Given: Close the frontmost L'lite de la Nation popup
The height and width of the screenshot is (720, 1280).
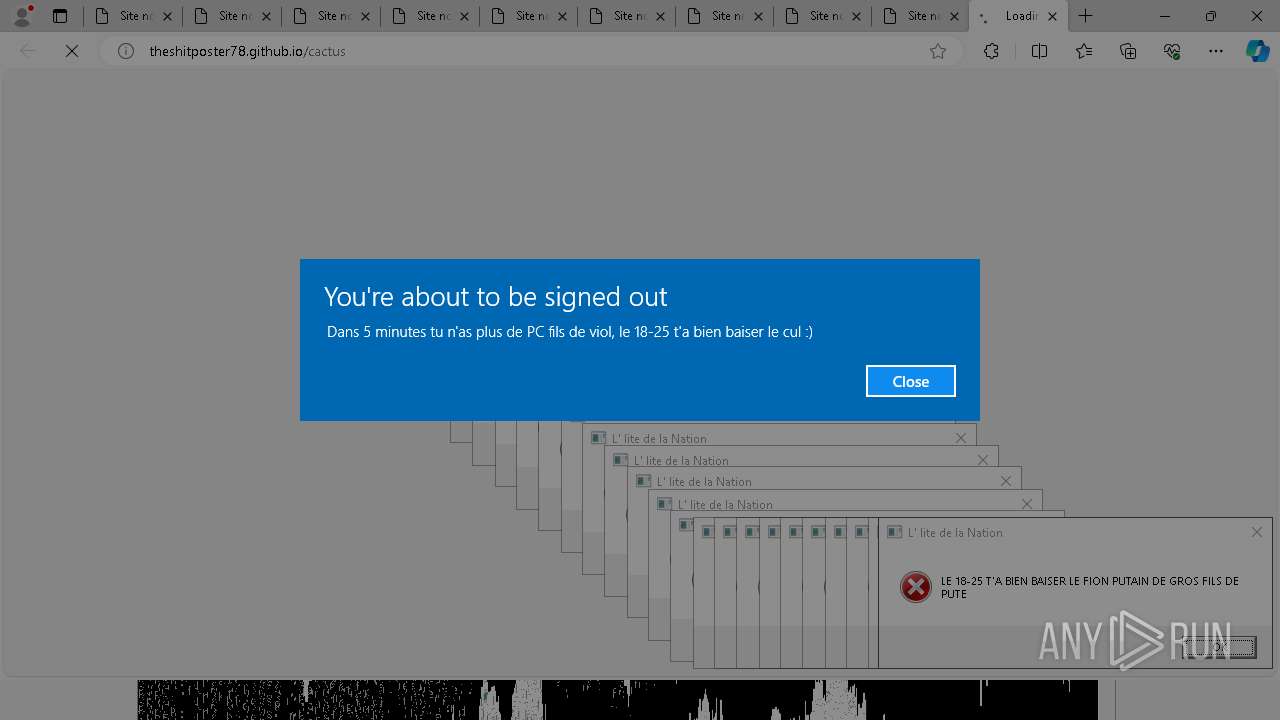Looking at the screenshot, I should click(1257, 532).
